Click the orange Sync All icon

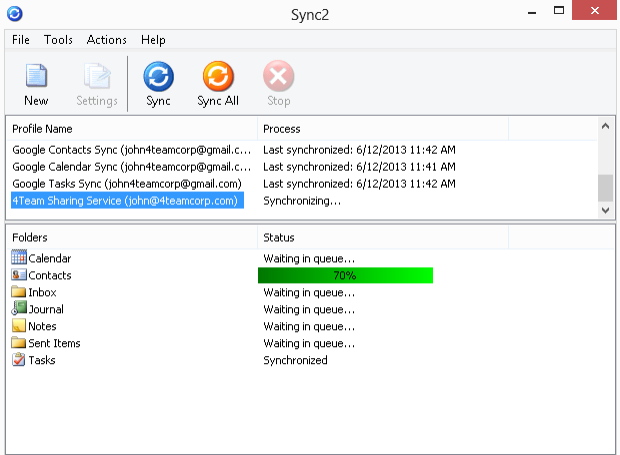click(218, 76)
